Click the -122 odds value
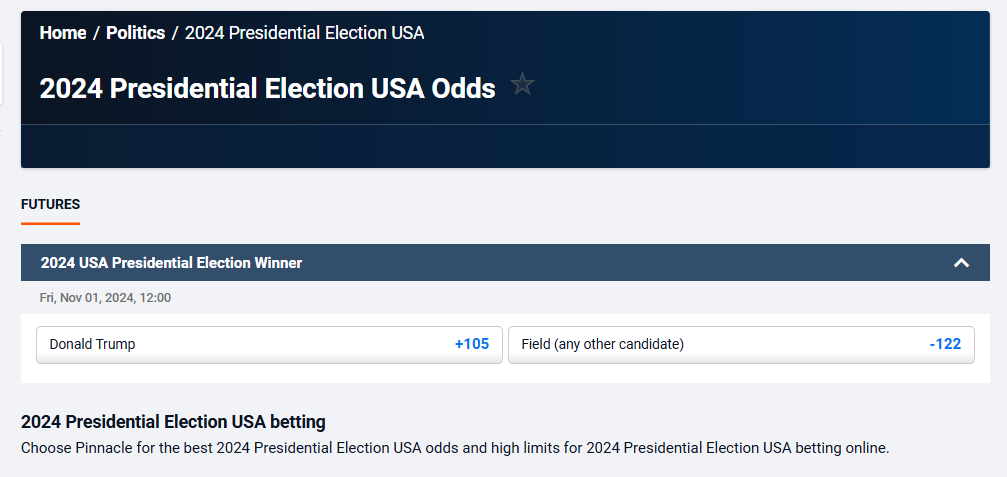This screenshot has height=477, width=1007. (x=945, y=344)
